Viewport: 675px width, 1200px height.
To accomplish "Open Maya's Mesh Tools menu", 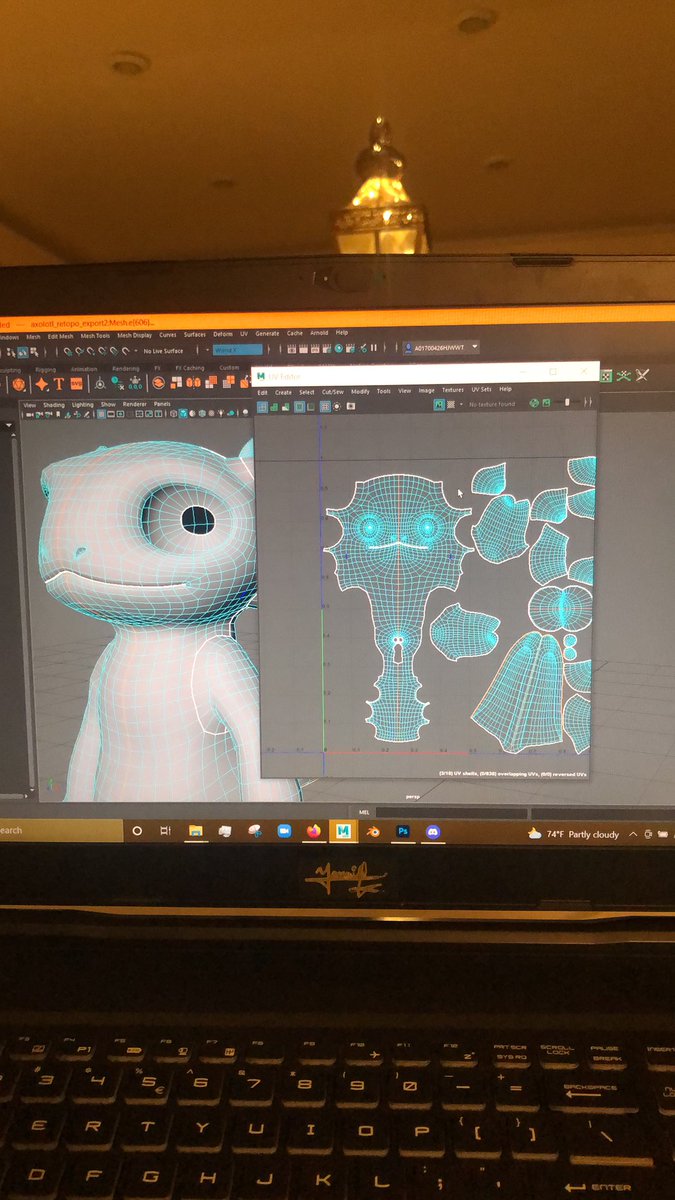I will click(x=96, y=337).
